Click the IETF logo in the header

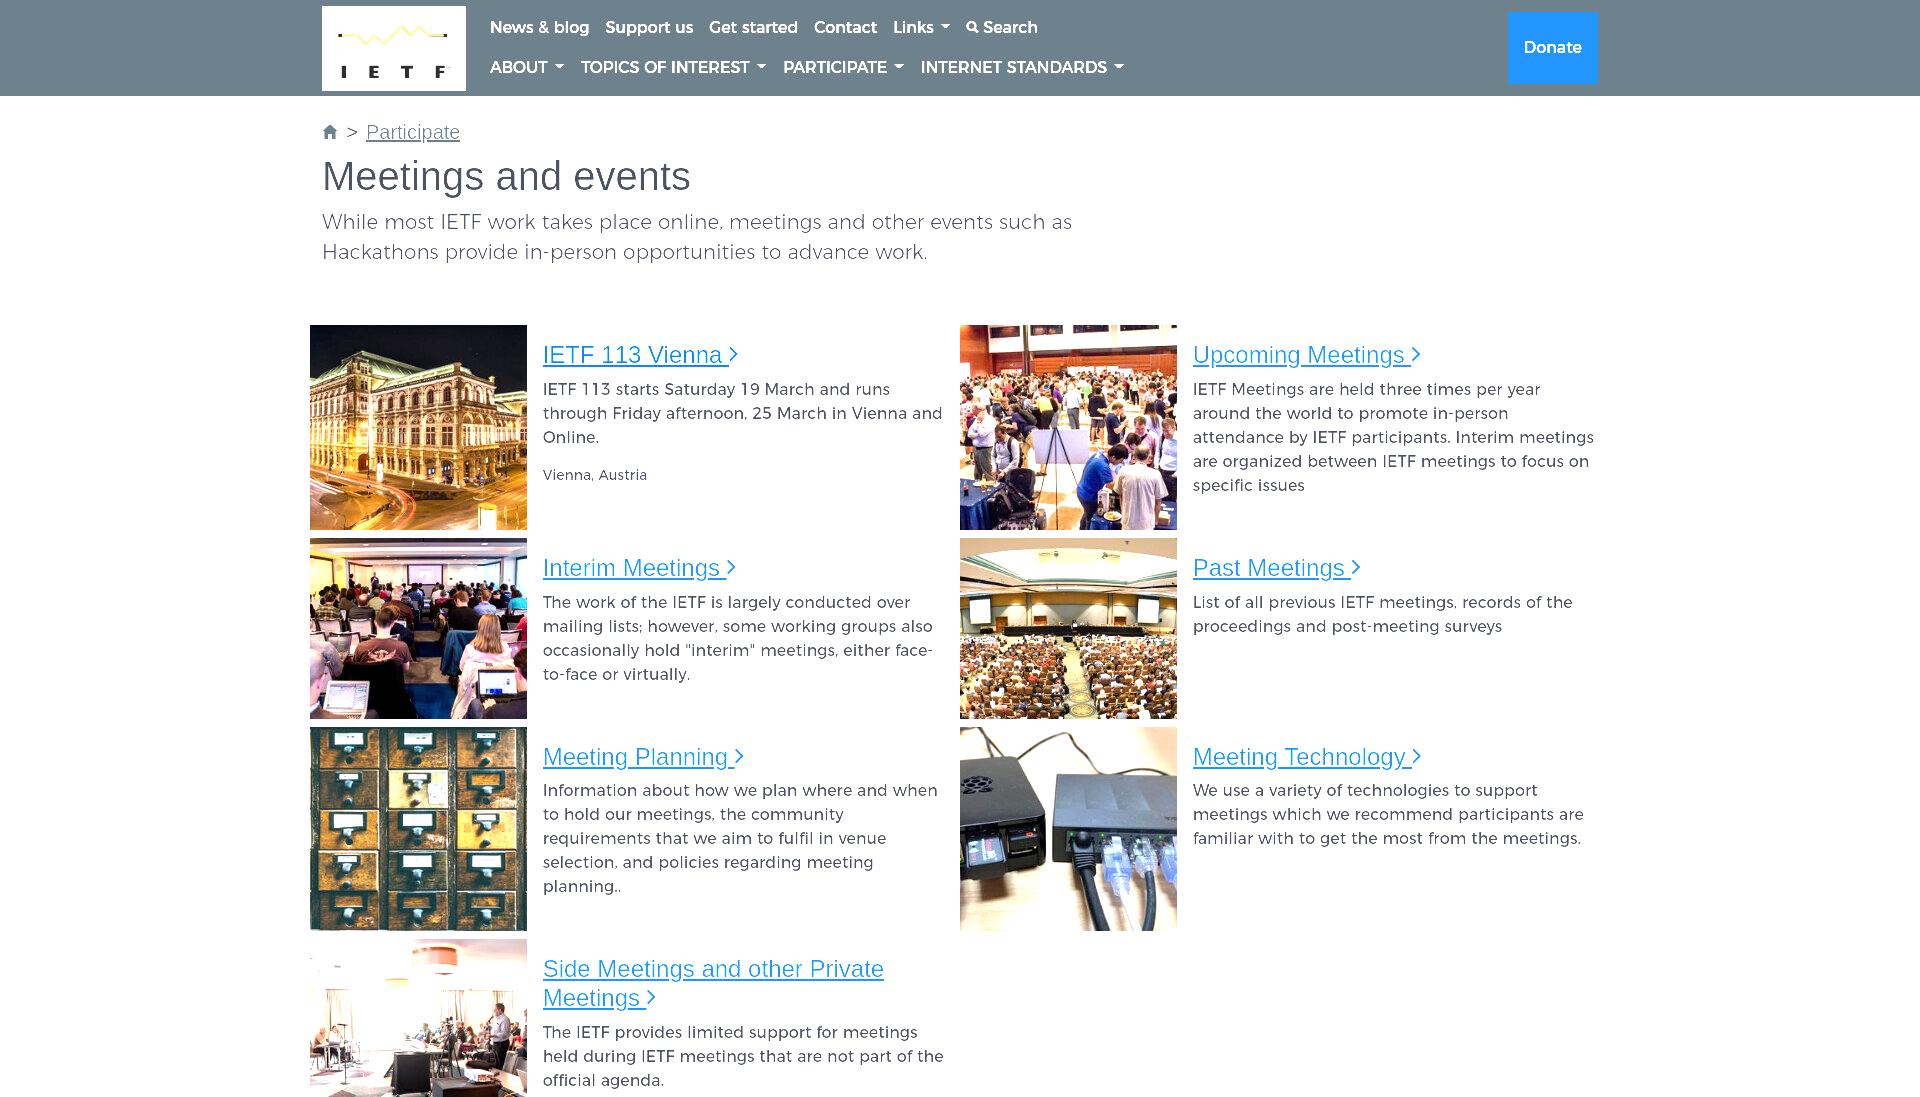(393, 48)
